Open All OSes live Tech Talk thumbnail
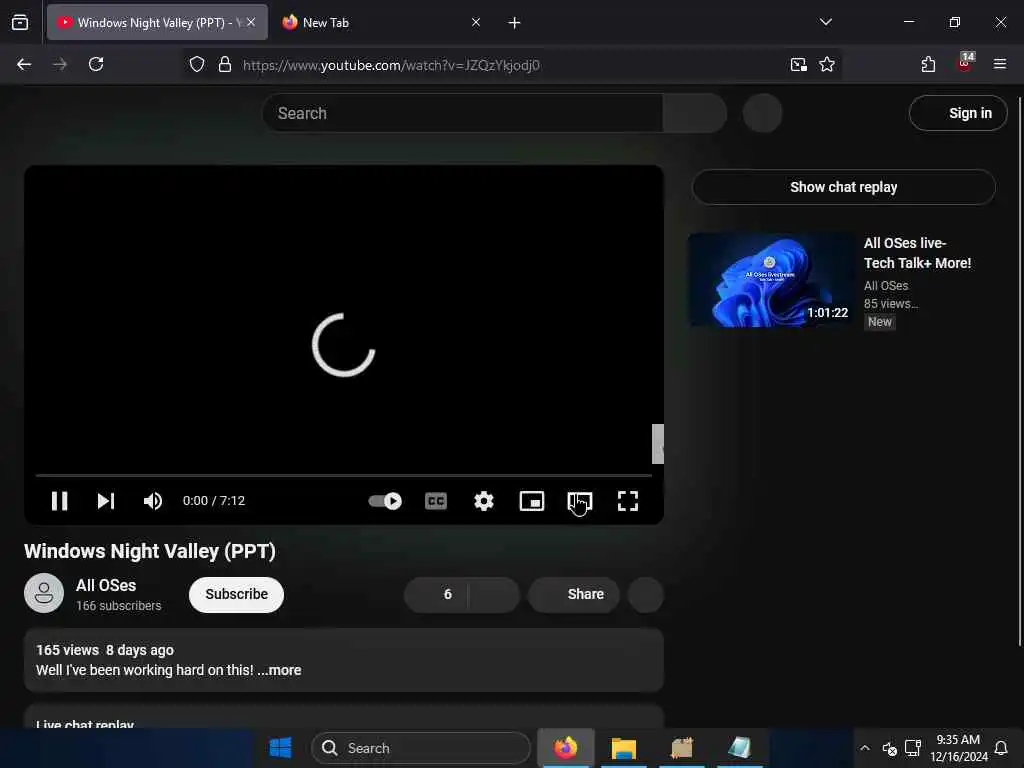The height and width of the screenshot is (768, 1024). [x=771, y=280]
